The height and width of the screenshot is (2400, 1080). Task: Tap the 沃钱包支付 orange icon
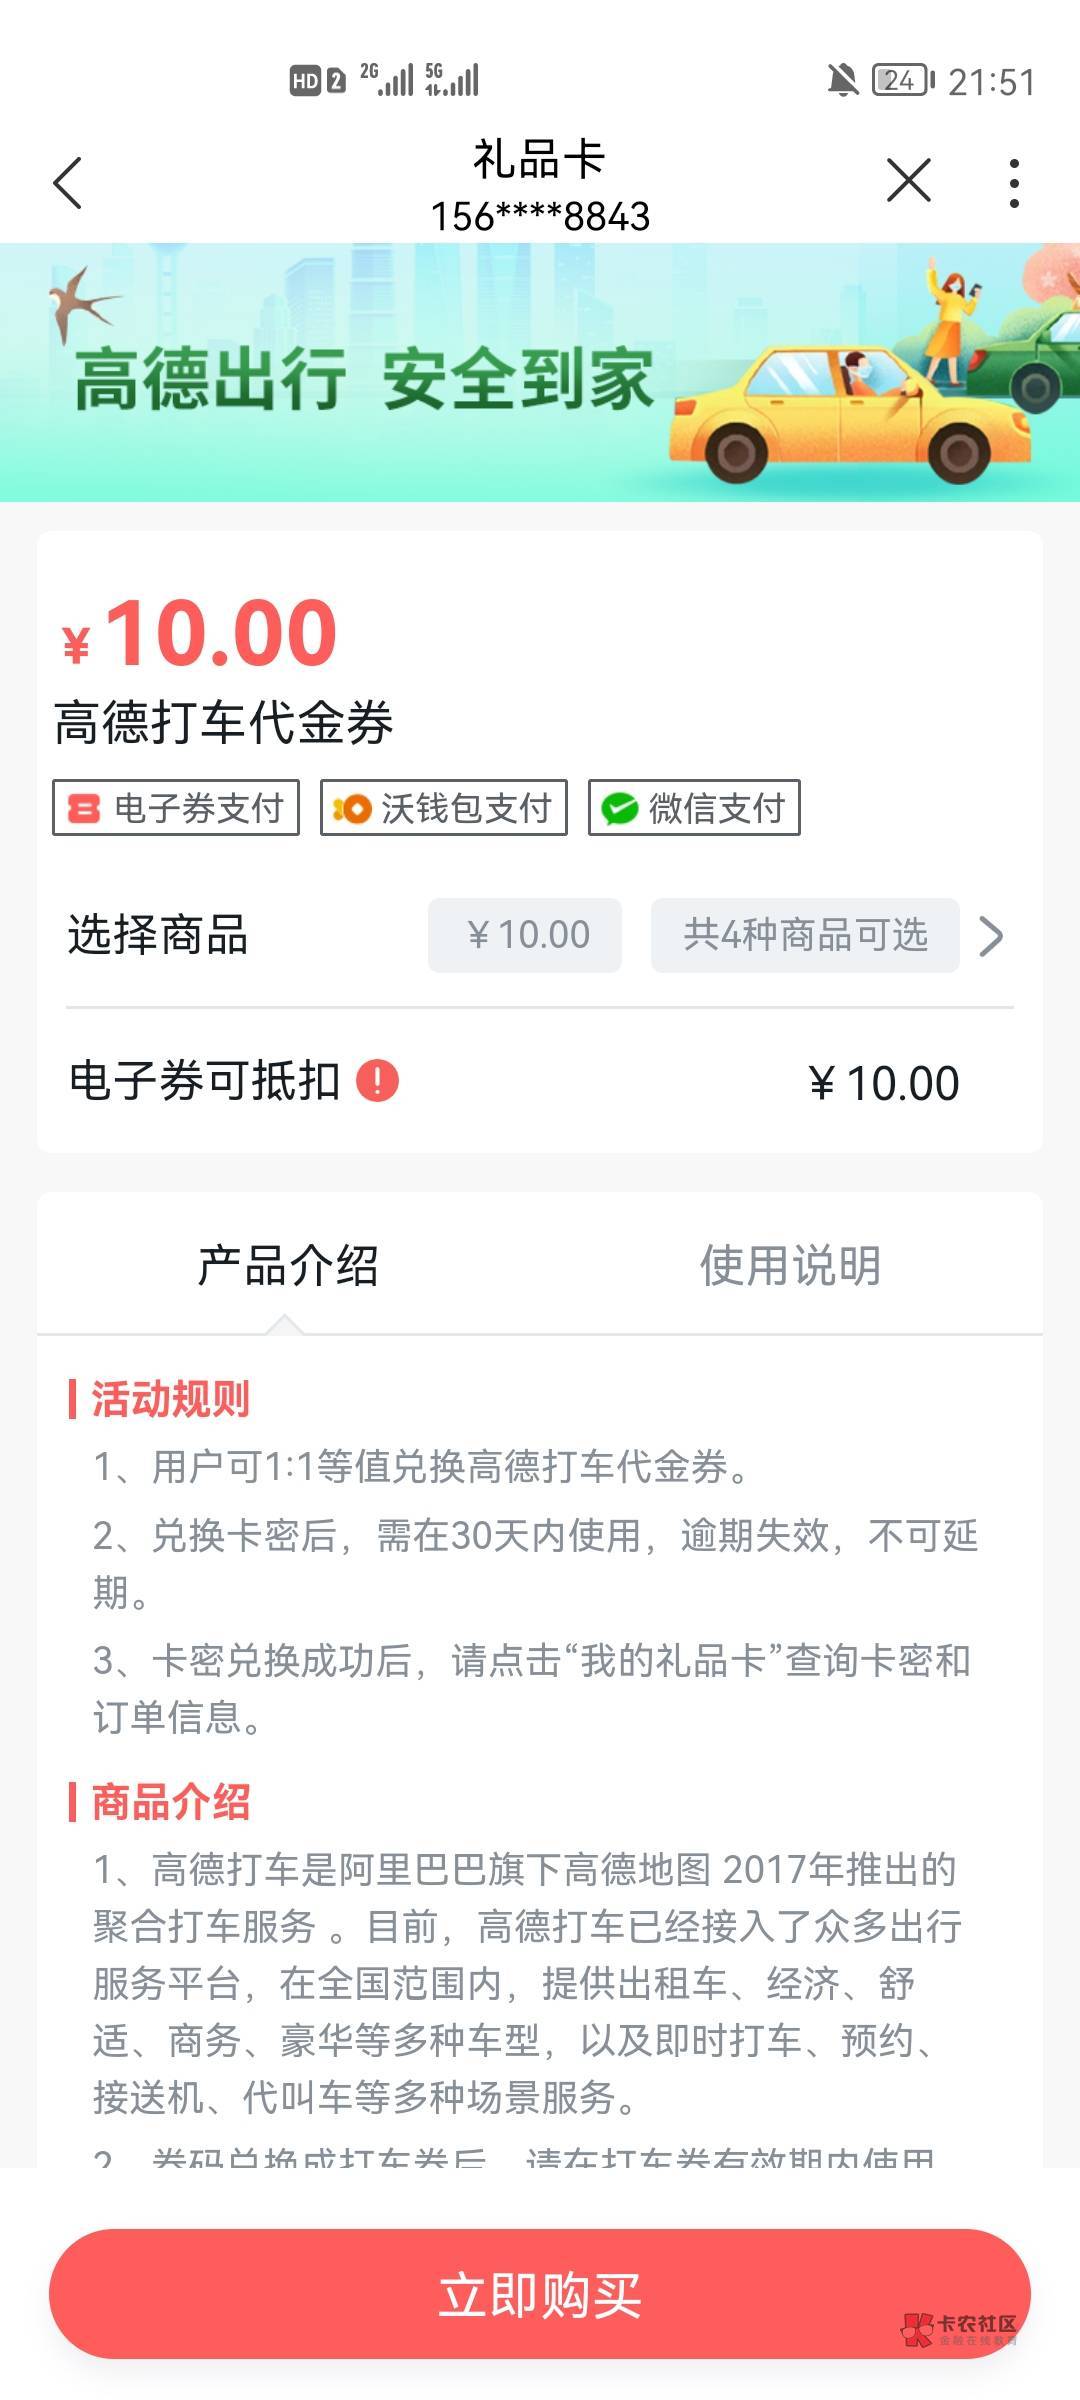coord(352,808)
